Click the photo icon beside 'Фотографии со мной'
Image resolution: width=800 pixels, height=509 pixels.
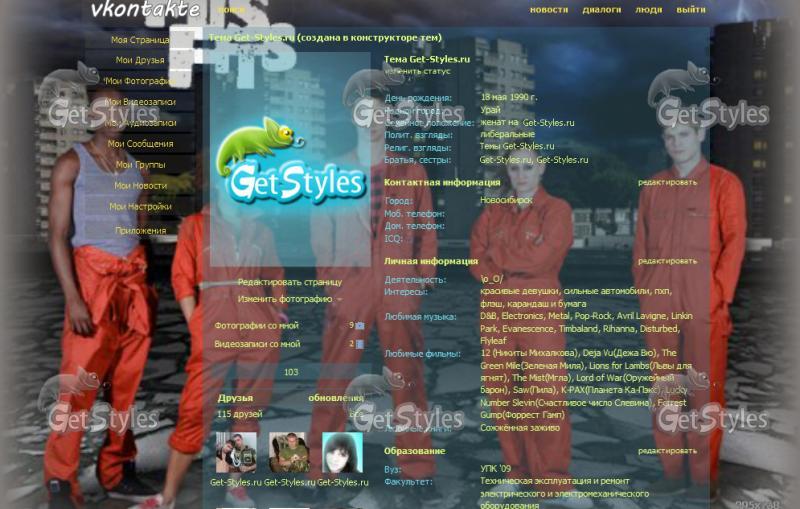tap(360, 325)
